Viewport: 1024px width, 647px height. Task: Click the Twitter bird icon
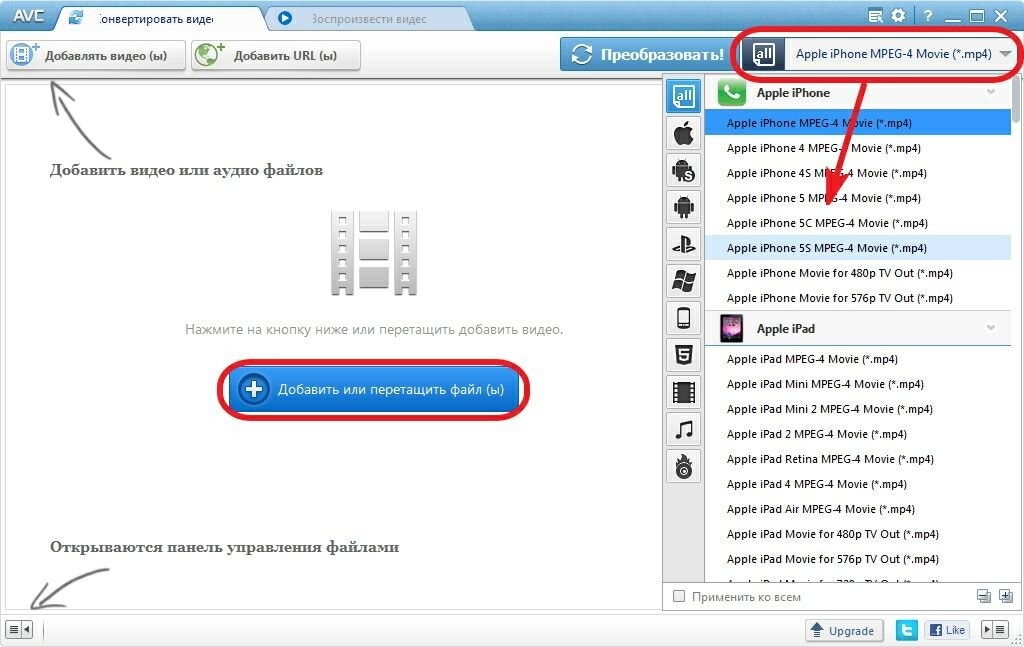(907, 630)
